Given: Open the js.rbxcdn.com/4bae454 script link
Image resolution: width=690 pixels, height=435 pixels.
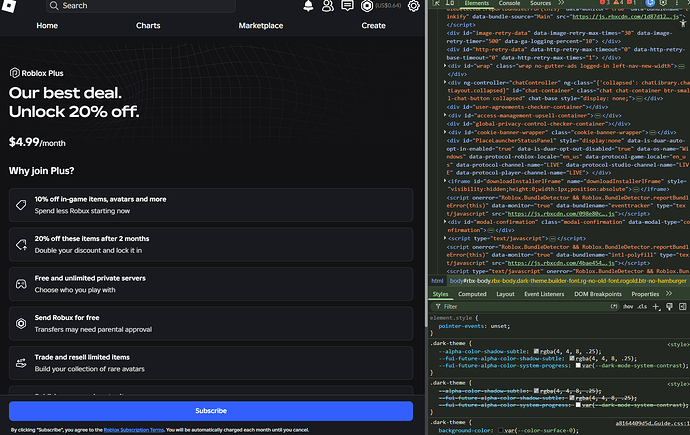Looking at the screenshot, I should [561, 263].
